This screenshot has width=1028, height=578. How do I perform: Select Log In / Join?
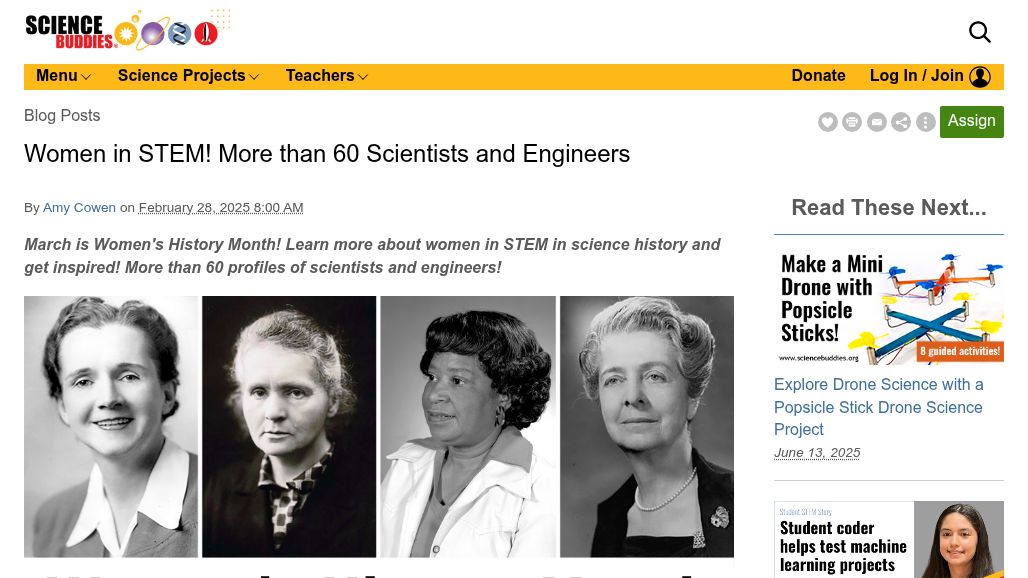916,76
